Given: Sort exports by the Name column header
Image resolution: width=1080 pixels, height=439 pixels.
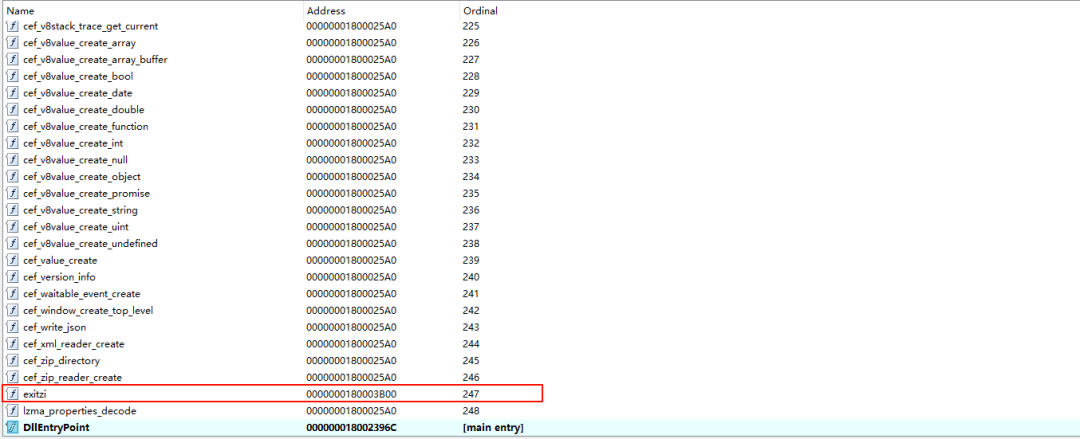Looking at the screenshot, I should 152,11.
